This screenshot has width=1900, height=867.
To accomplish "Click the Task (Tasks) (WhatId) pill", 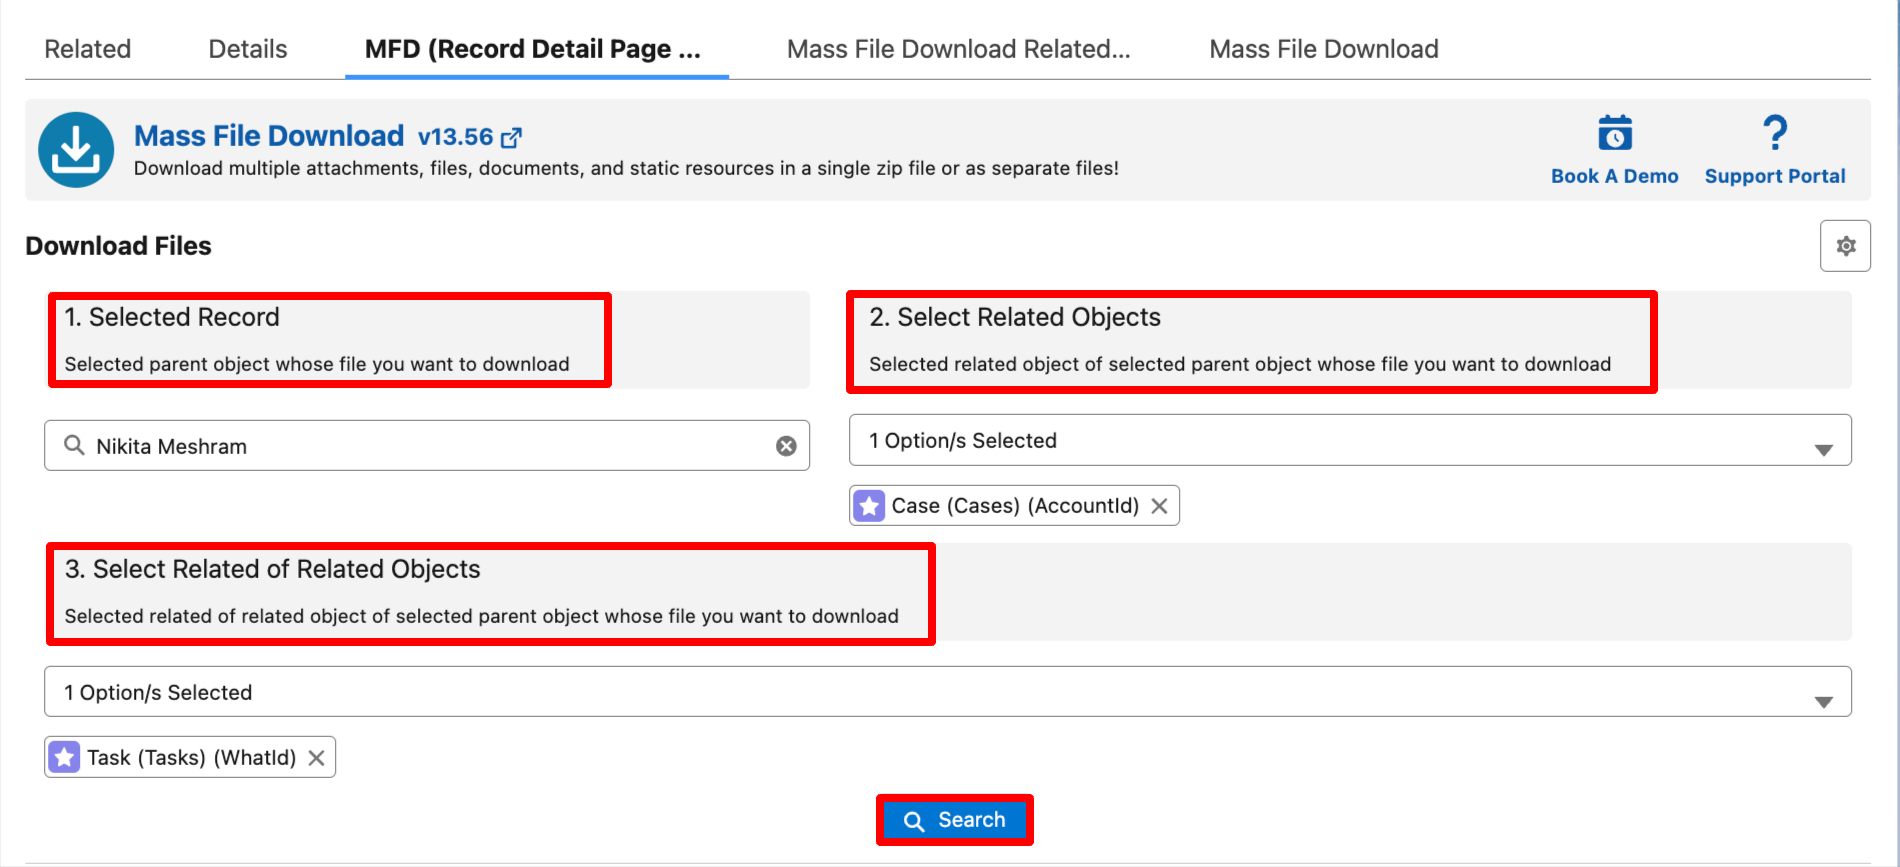I will tap(190, 757).
